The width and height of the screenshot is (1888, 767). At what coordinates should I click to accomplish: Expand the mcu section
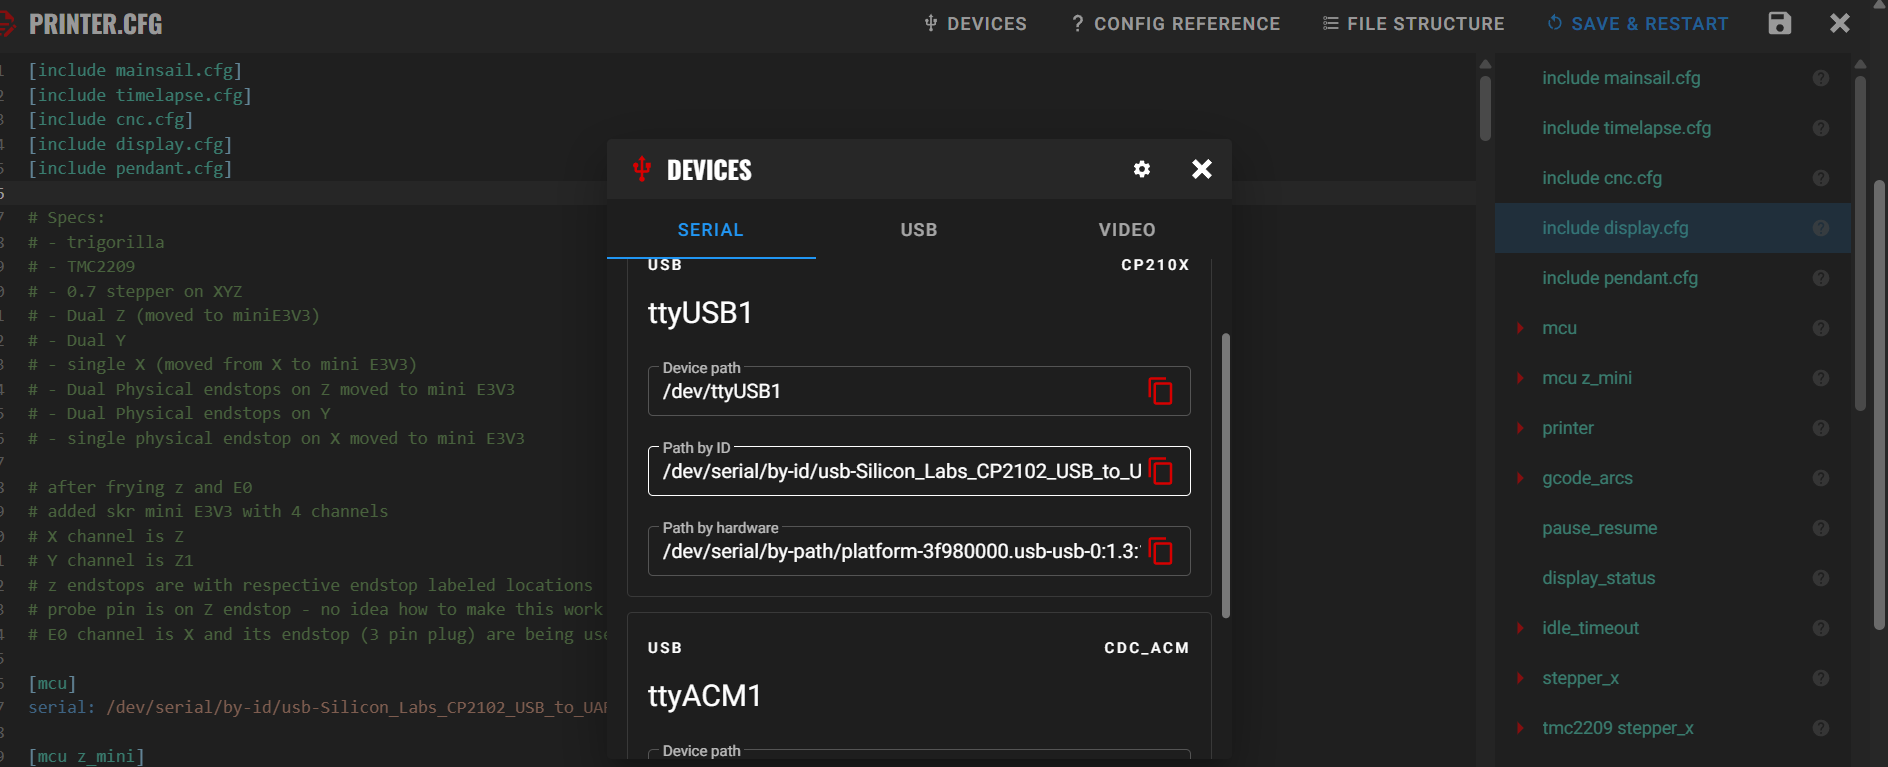(x=1520, y=328)
